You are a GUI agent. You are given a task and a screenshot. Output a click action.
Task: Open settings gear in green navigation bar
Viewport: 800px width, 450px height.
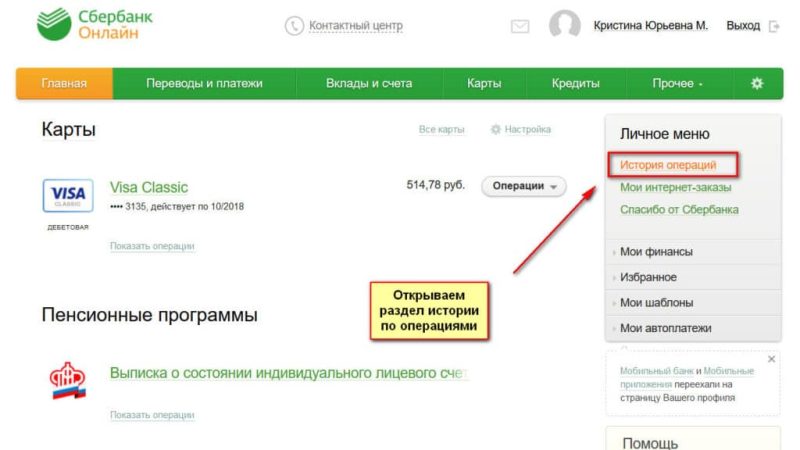tap(757, 83)
